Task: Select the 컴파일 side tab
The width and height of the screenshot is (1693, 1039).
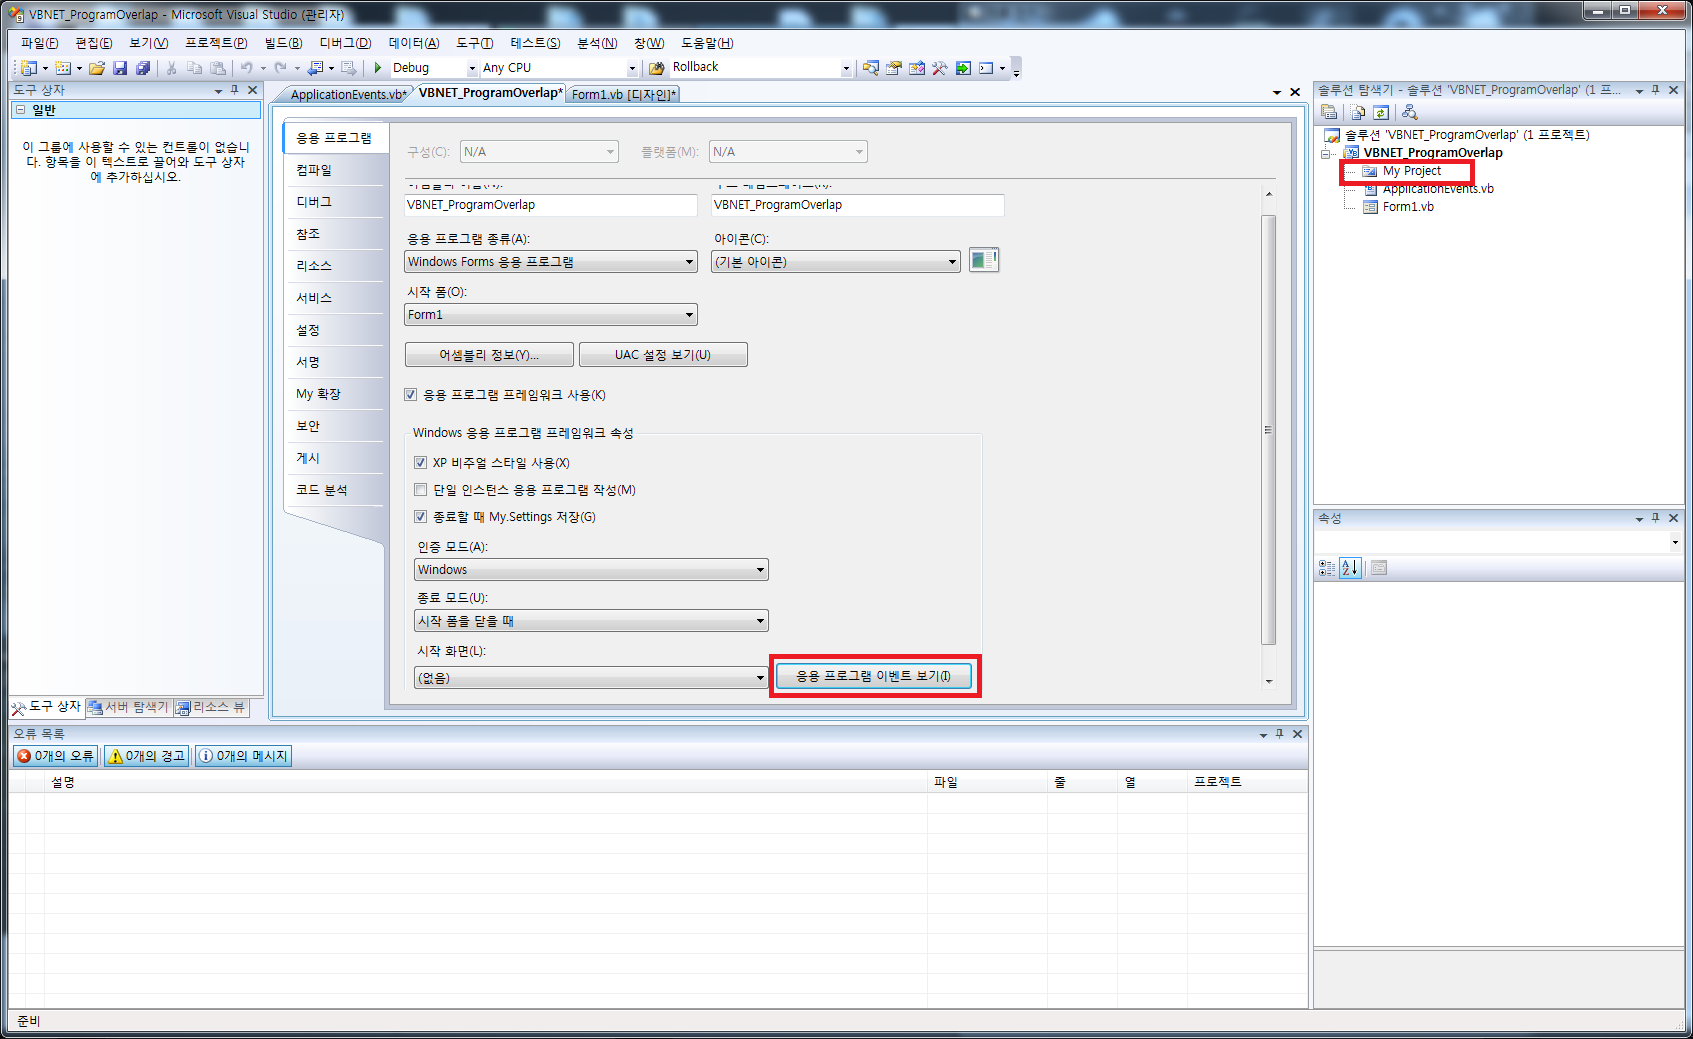Action: 333,170
